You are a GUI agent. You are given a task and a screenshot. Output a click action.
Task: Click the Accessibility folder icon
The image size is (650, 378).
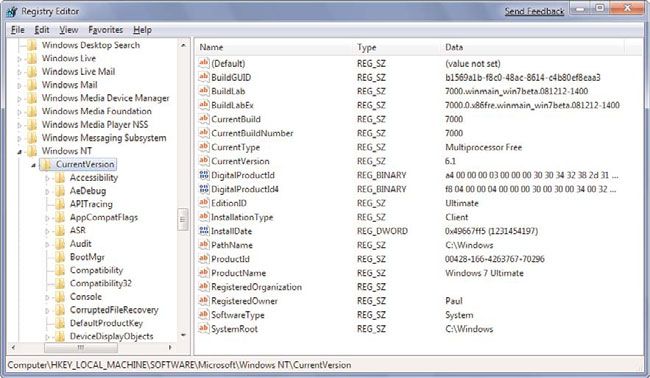pos(60,178)
